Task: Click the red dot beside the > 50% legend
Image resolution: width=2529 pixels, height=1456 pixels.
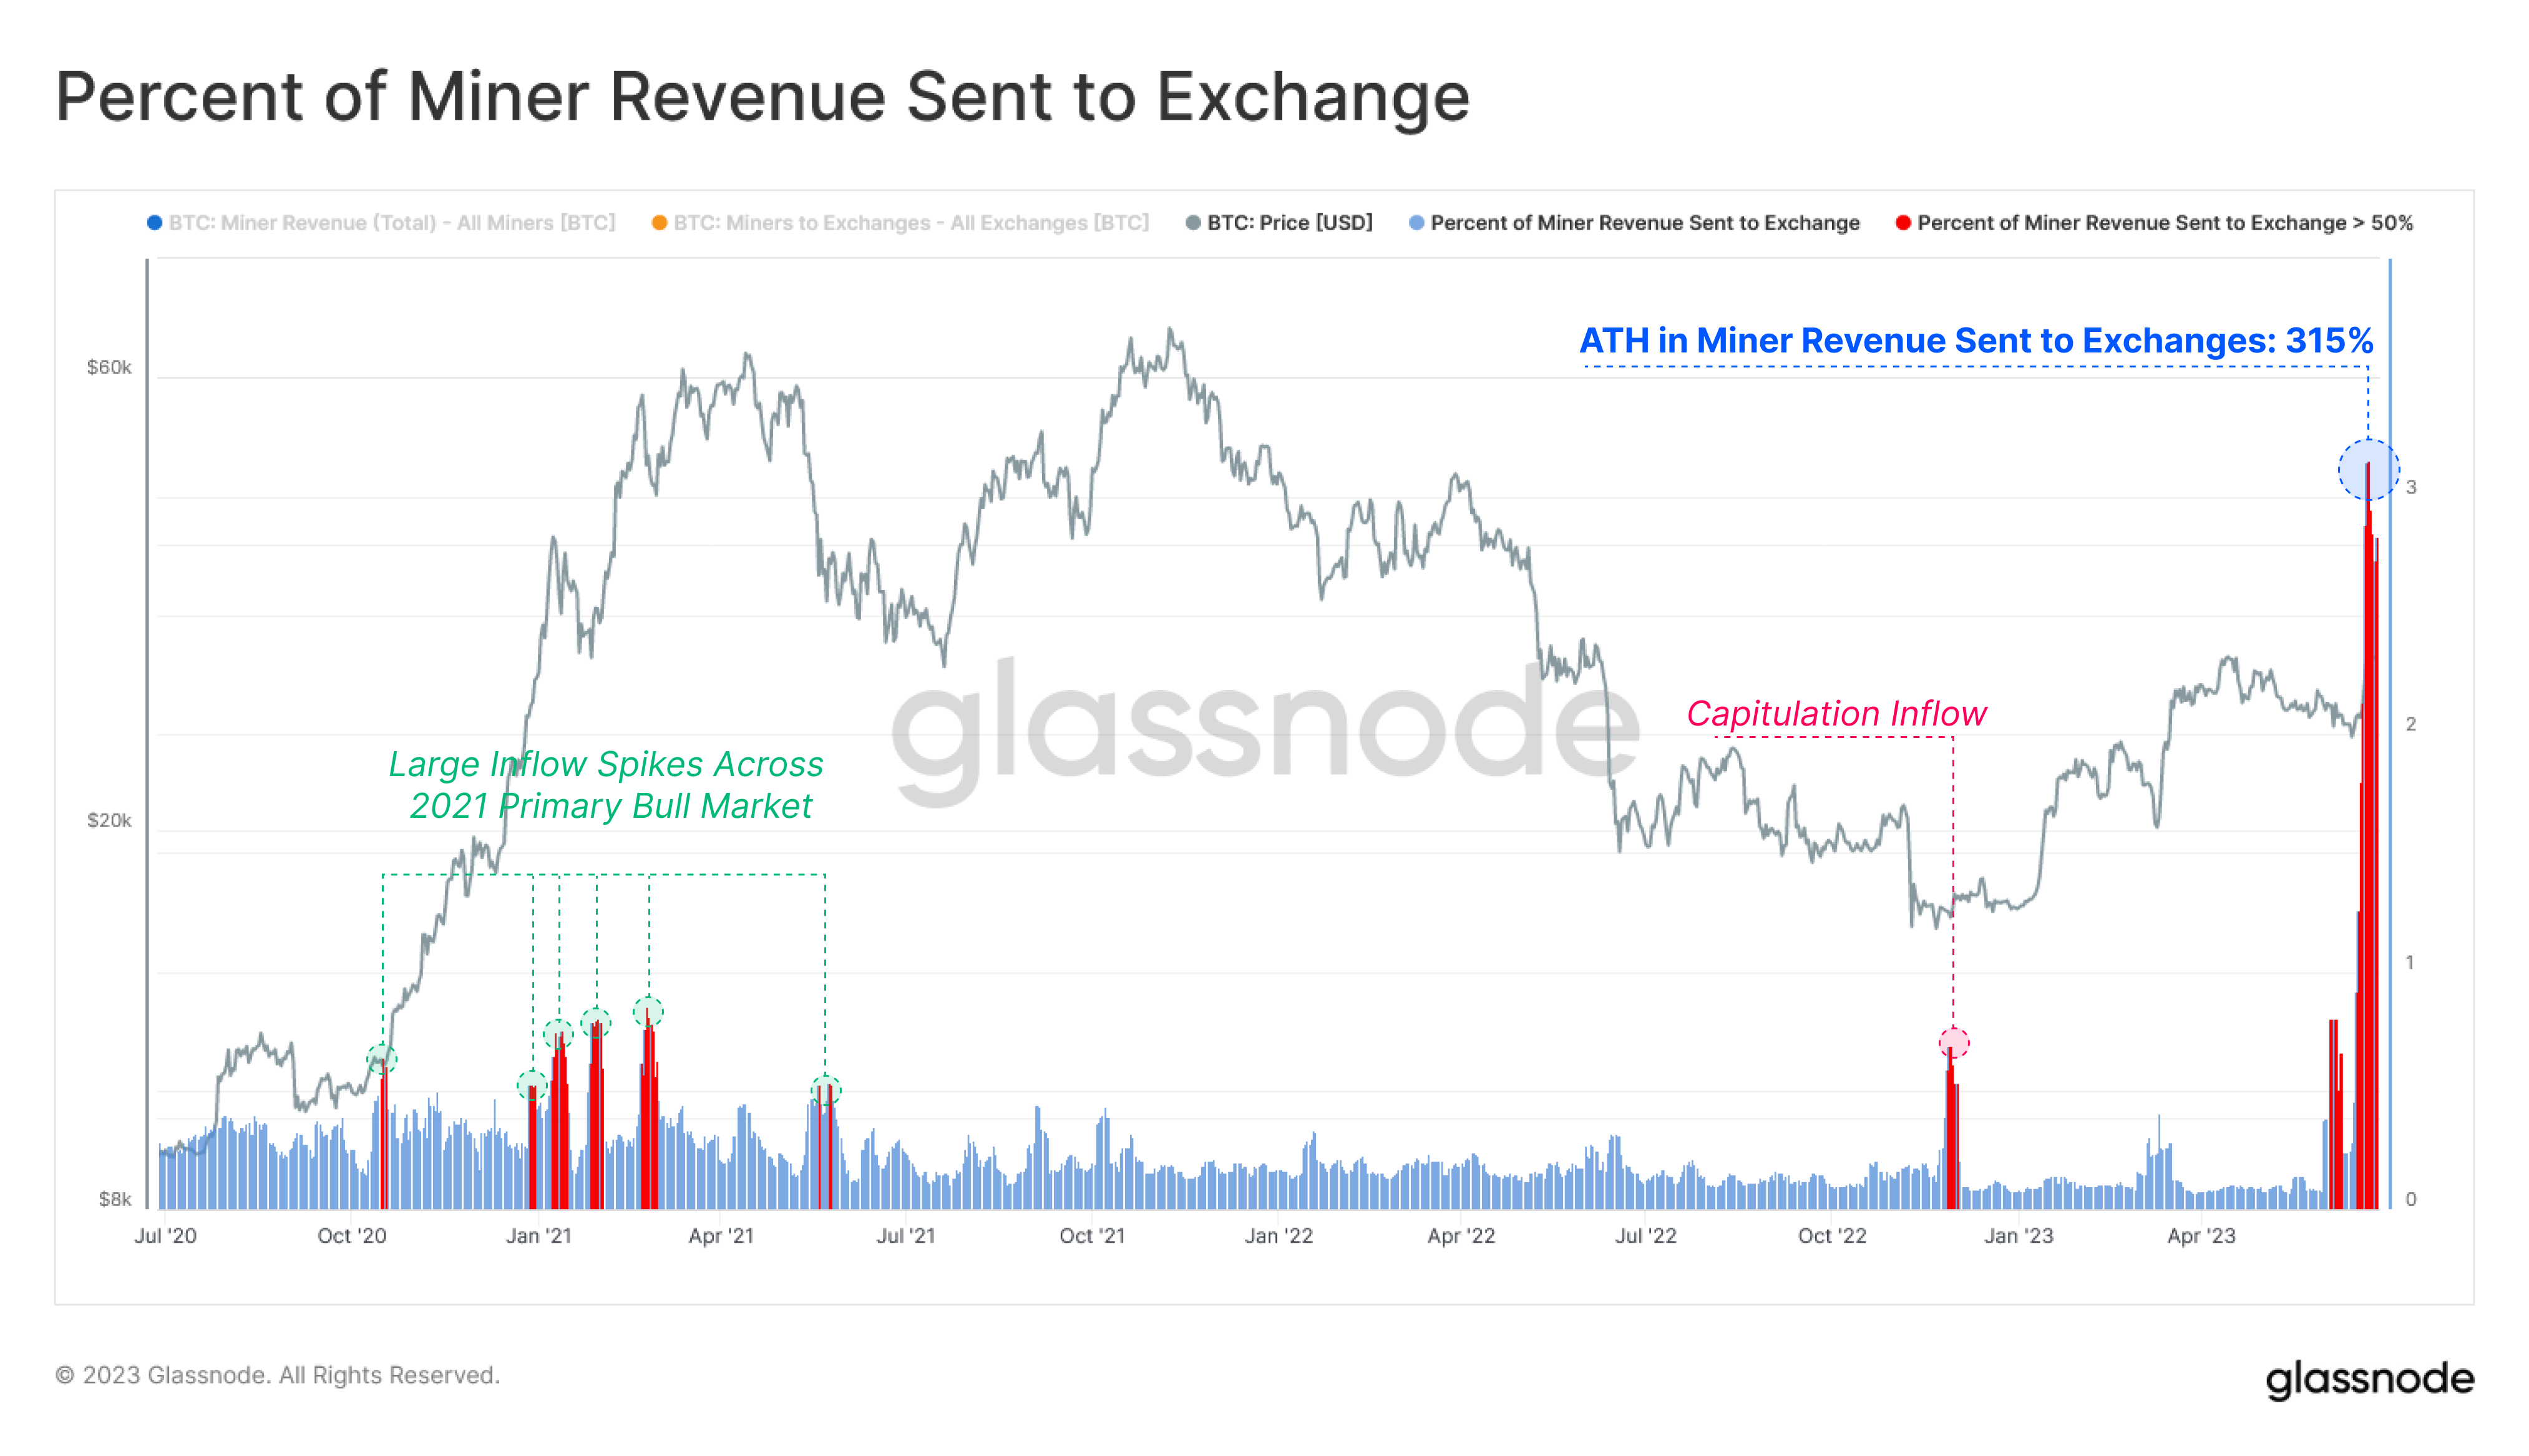Action: (1903, 223)
